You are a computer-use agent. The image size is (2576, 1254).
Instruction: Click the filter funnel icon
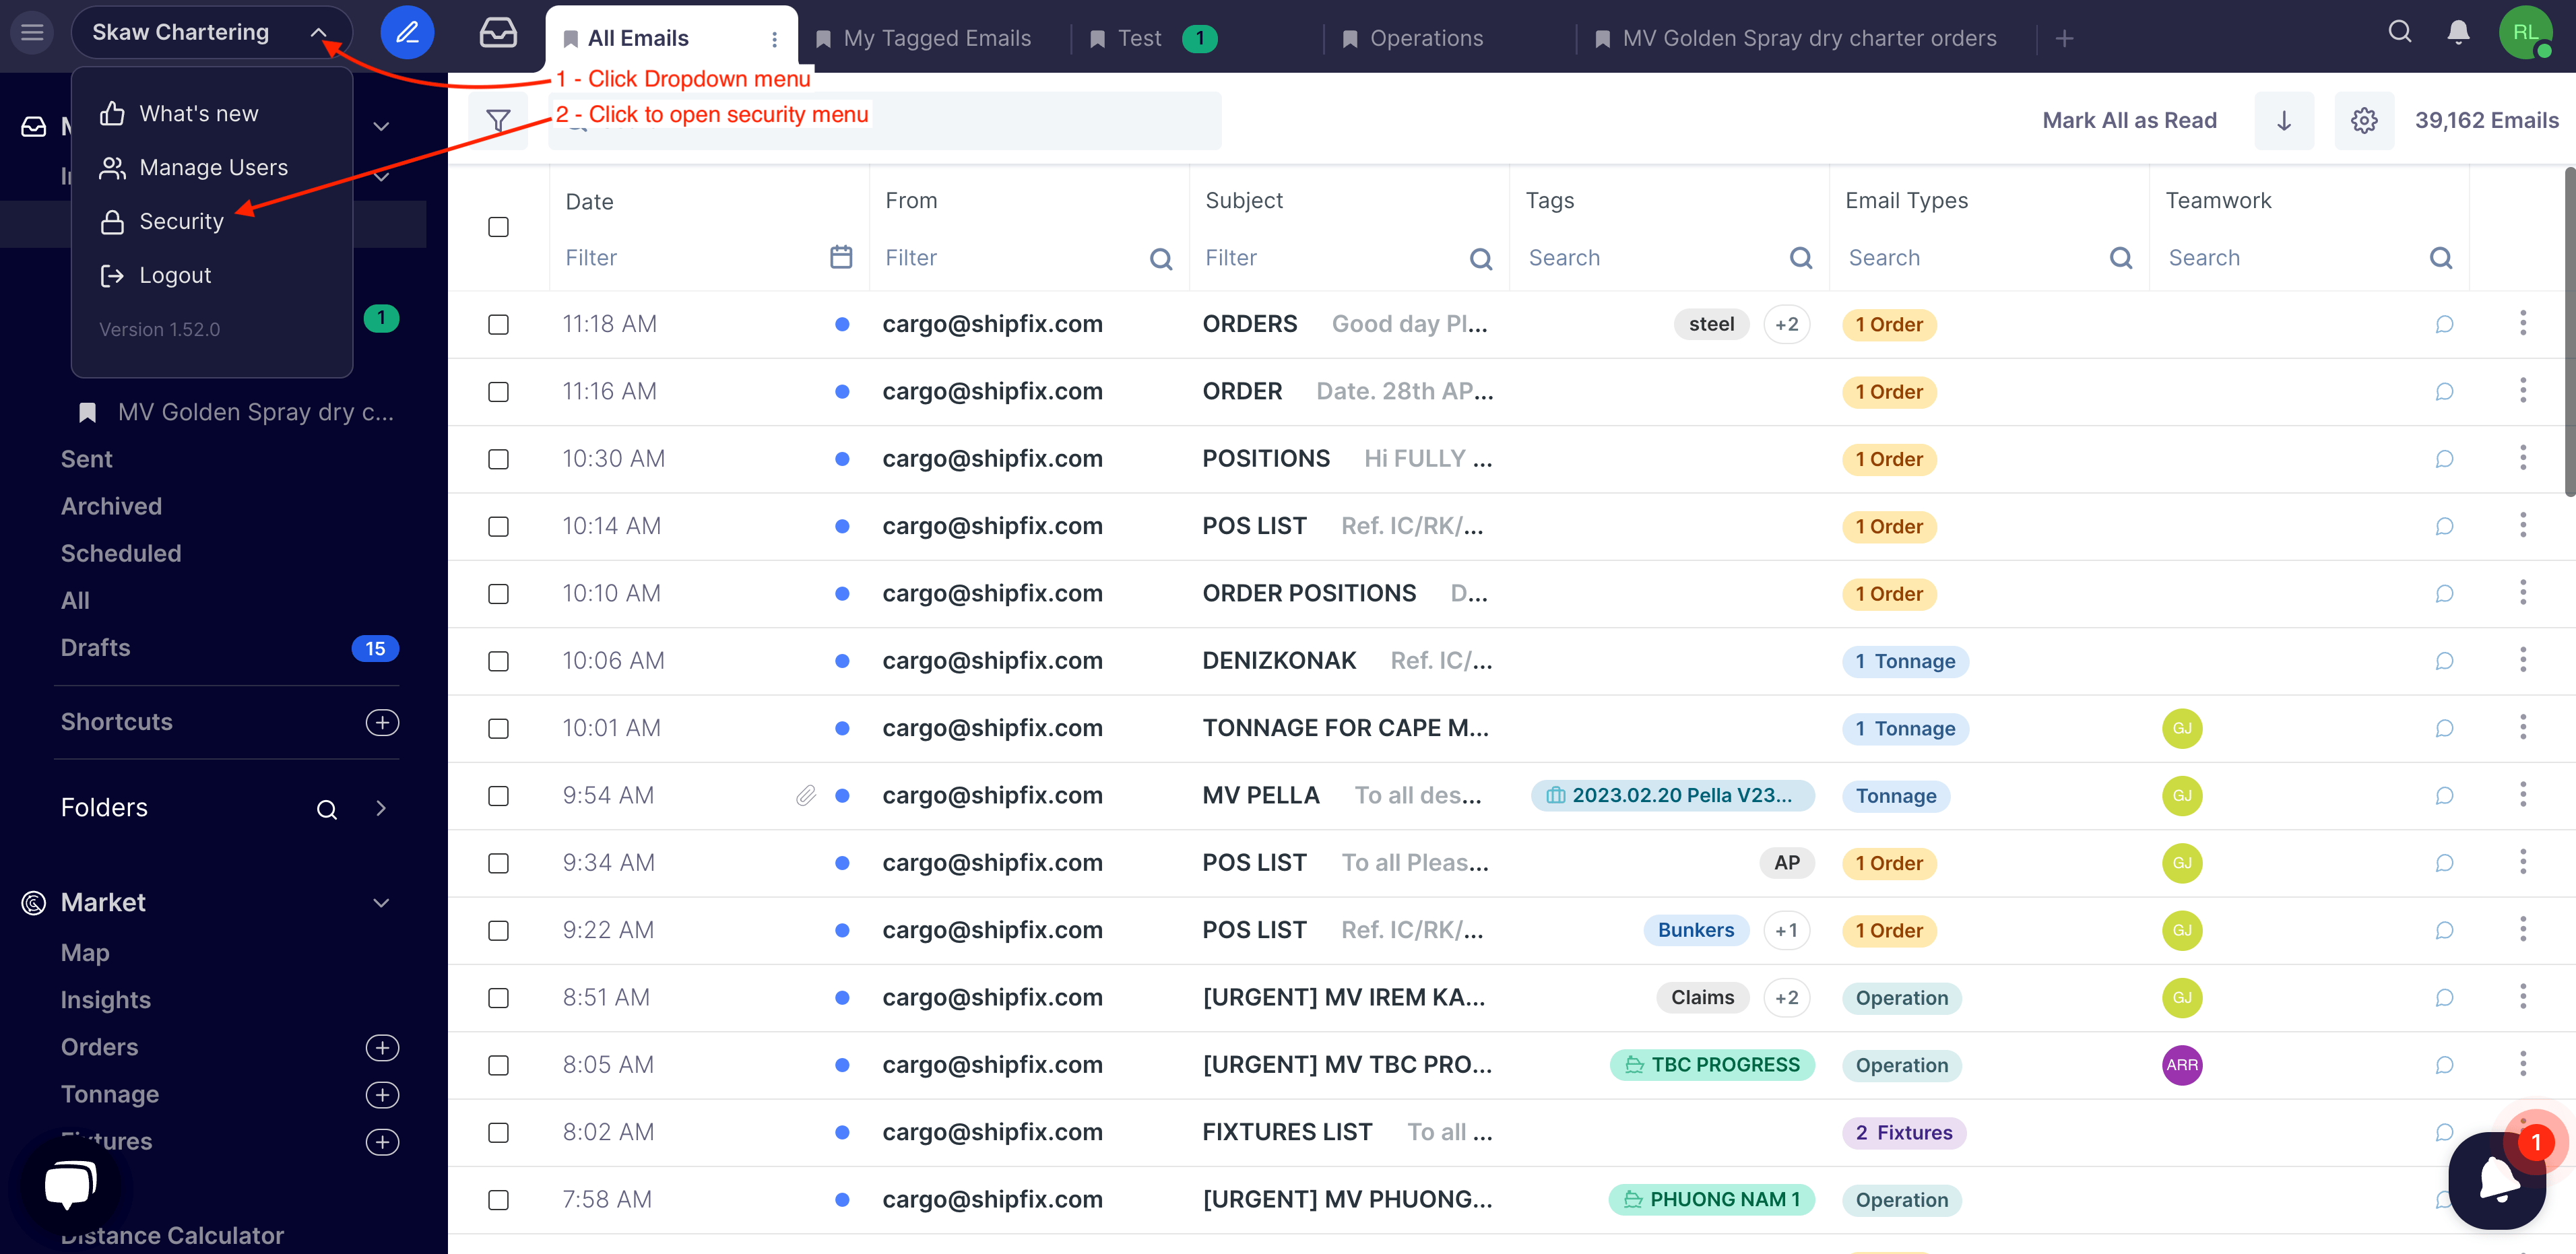[x=497, y=120]
